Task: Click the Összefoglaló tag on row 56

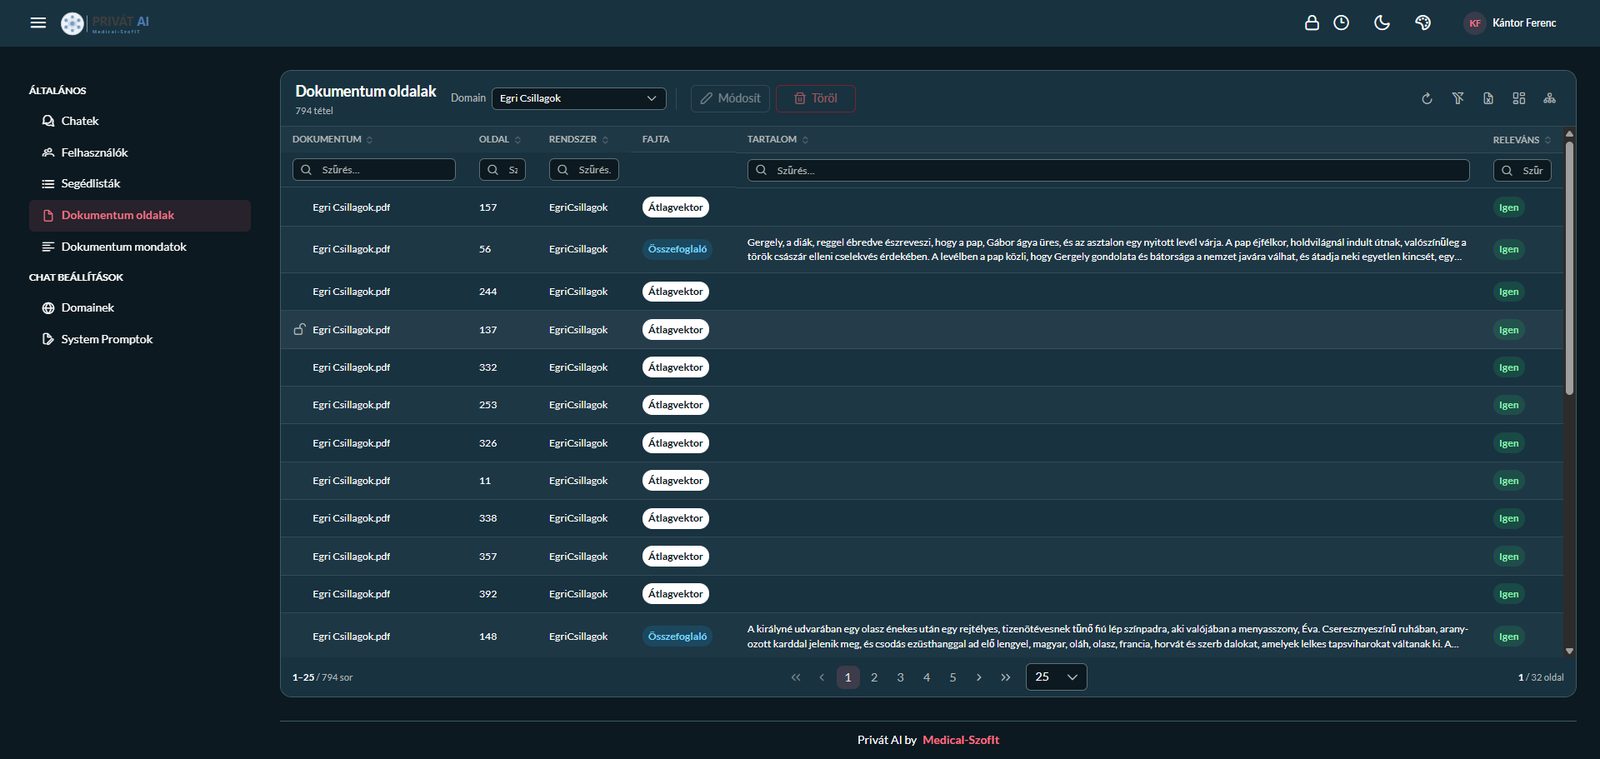Action: (x=677, y=249)
